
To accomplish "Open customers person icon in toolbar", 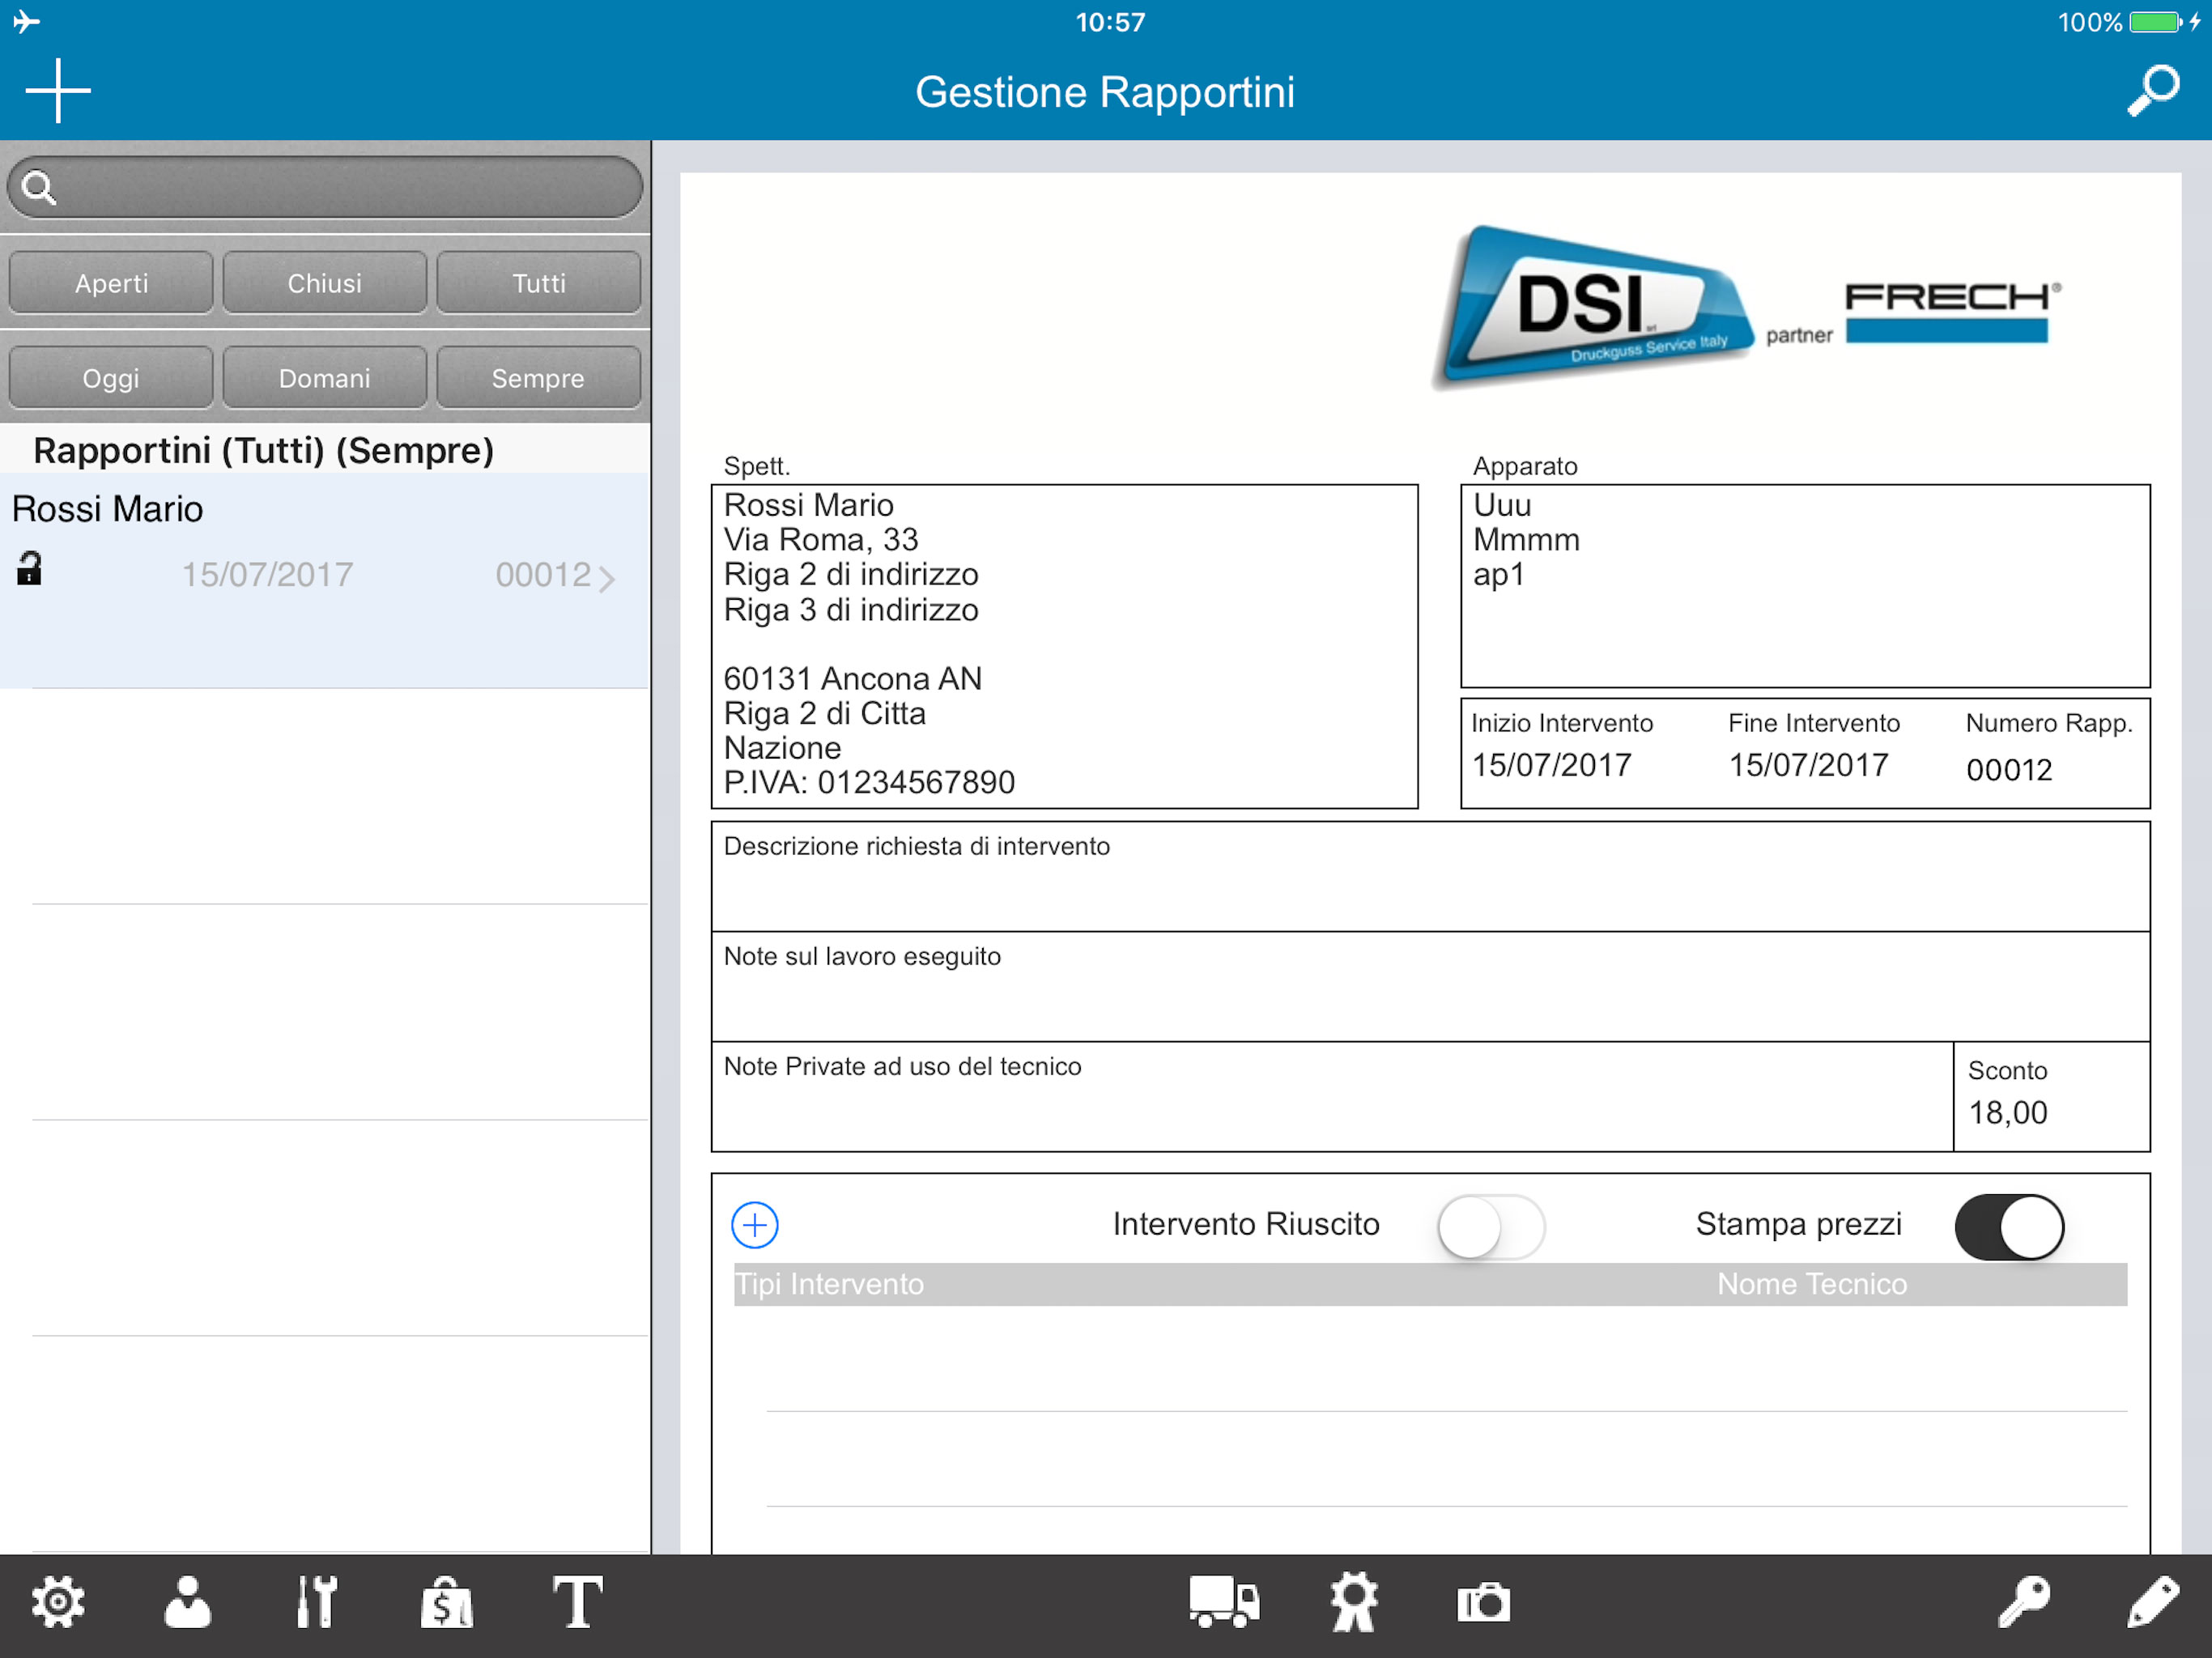I will coord(187,1603).
